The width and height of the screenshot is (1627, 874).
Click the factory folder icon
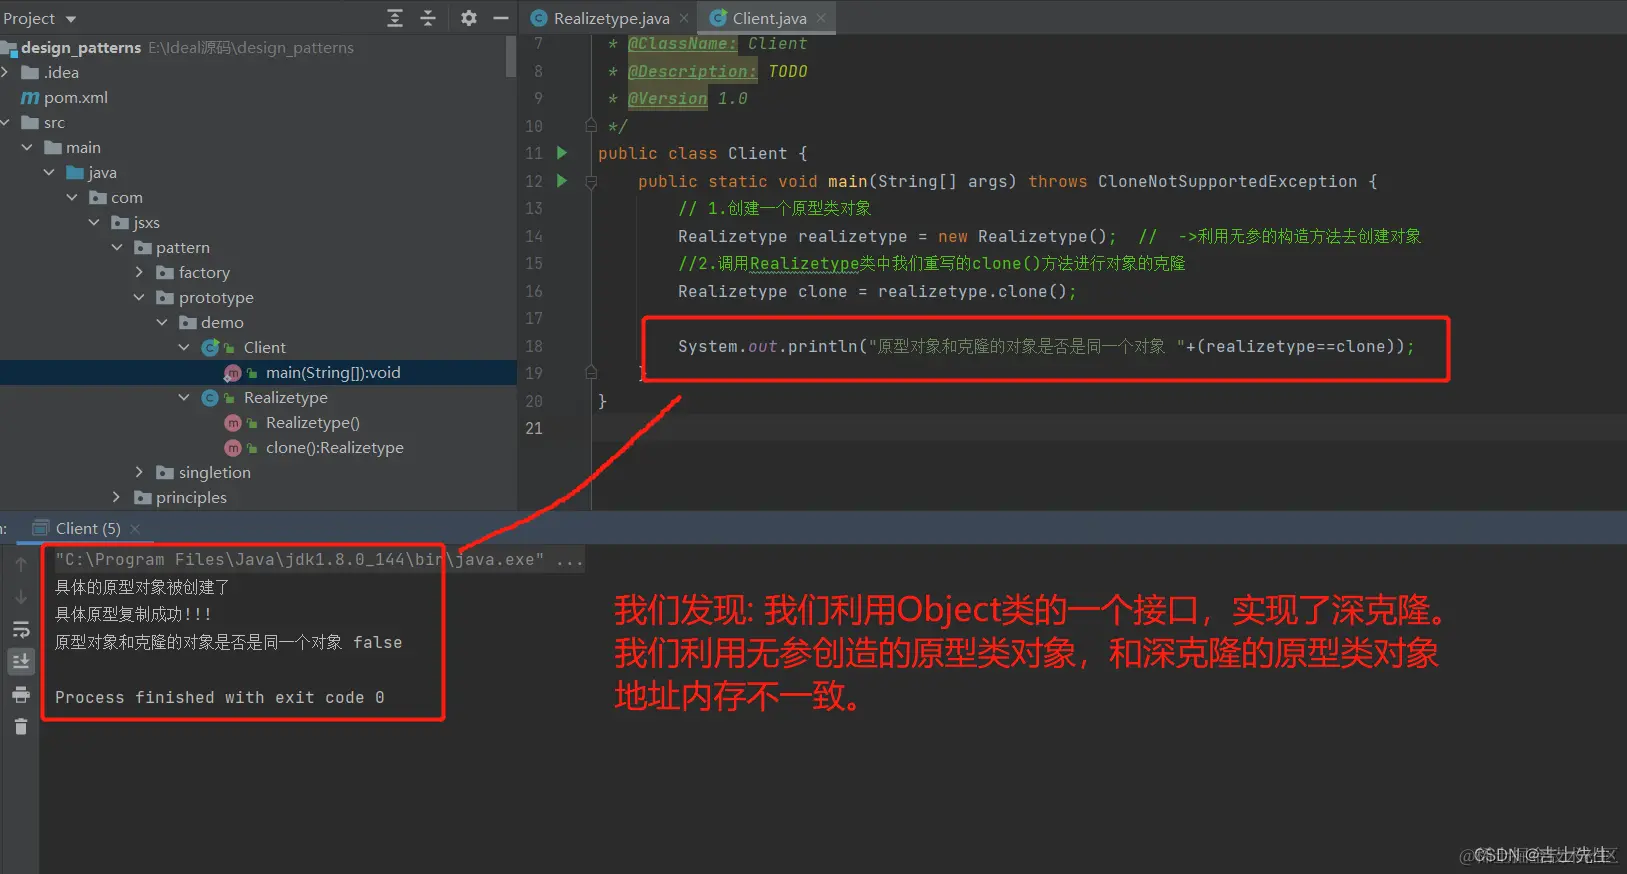(x=165, y=272)
